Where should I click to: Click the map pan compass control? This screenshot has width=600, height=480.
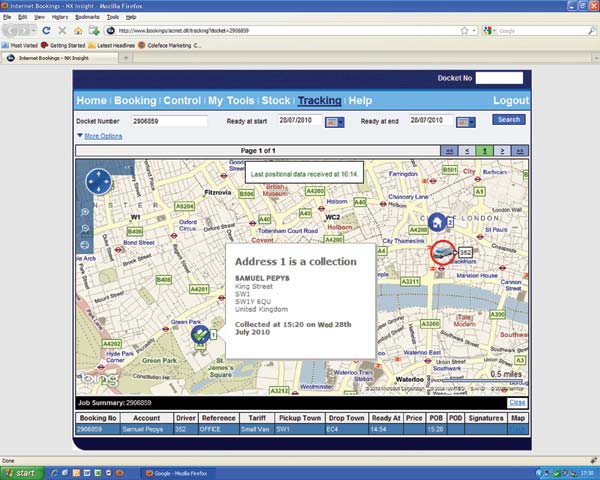point(99,181)
